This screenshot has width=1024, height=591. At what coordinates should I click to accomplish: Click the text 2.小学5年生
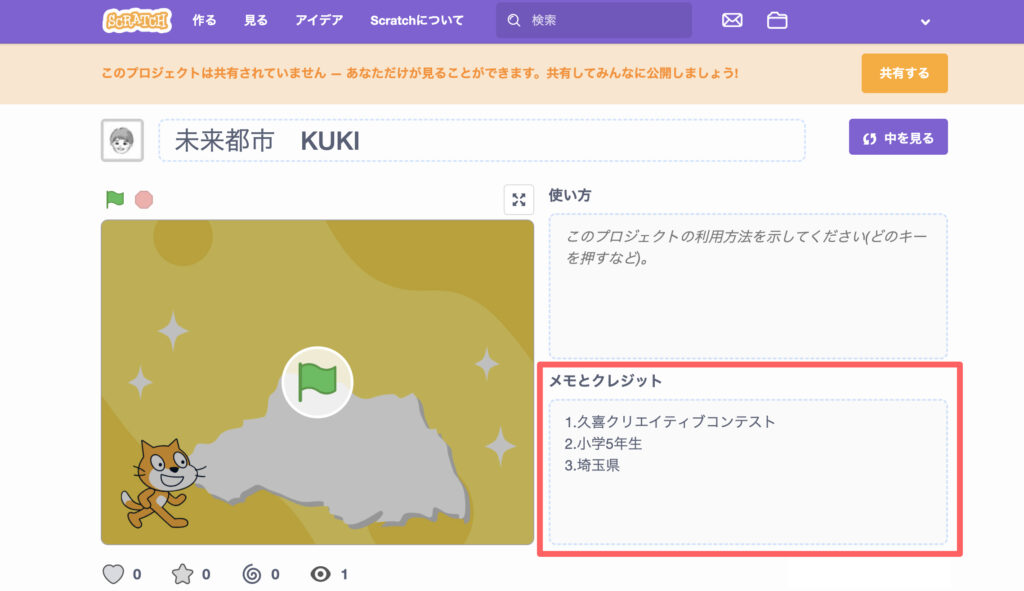tap(603, 443)
